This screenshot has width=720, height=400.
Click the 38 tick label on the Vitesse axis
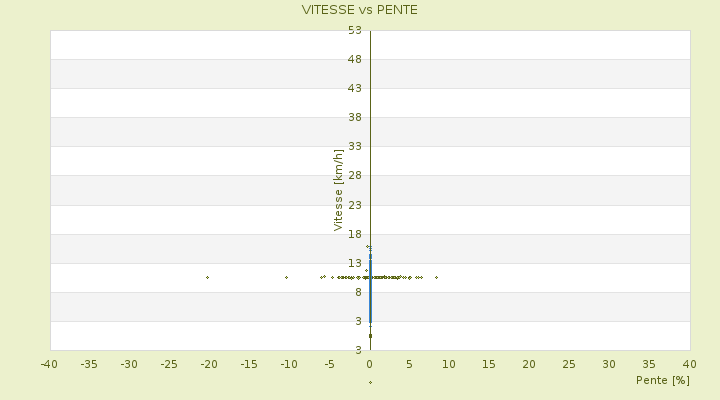point(354,117)
